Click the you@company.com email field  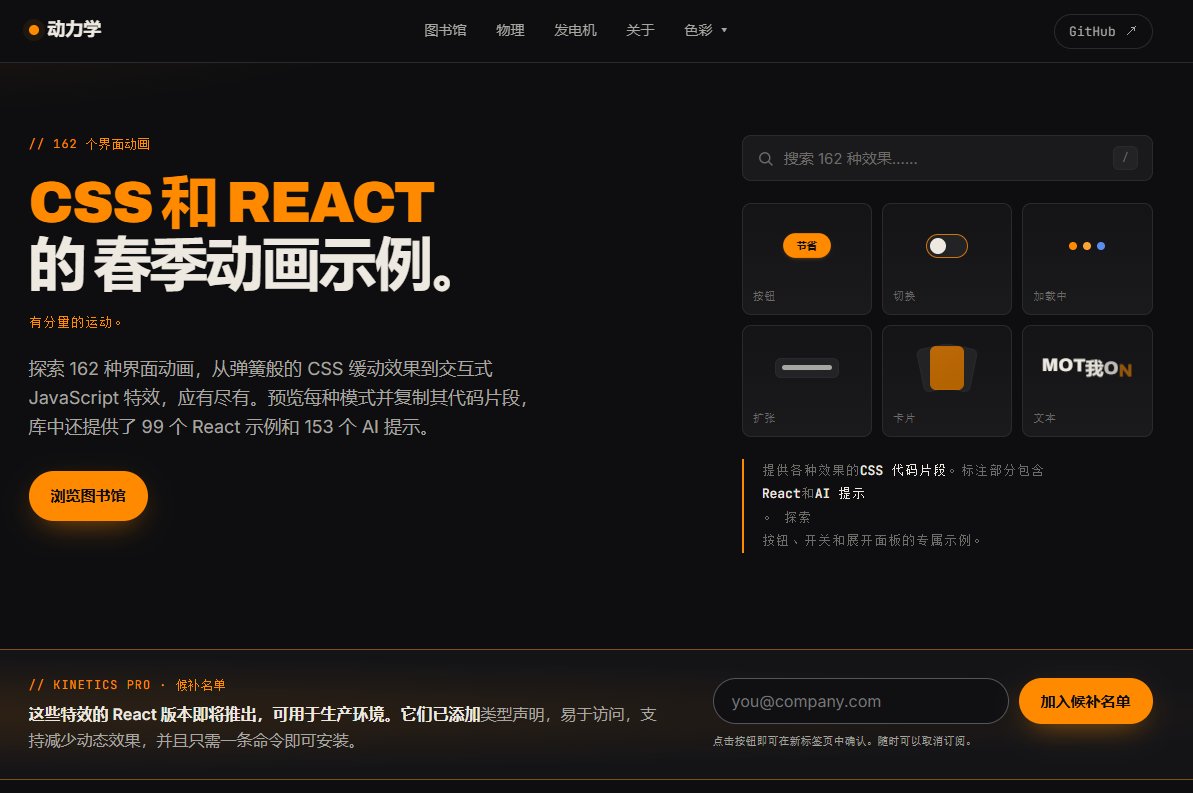point(861,701)
